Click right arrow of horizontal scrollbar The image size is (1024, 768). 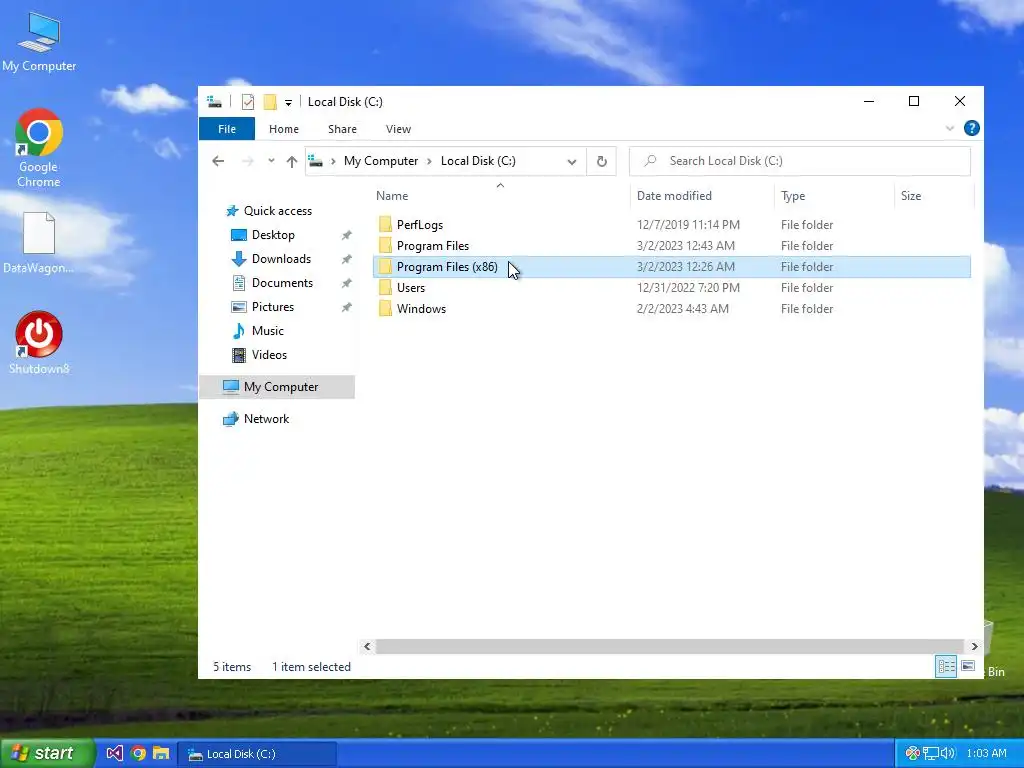(974, 647)
